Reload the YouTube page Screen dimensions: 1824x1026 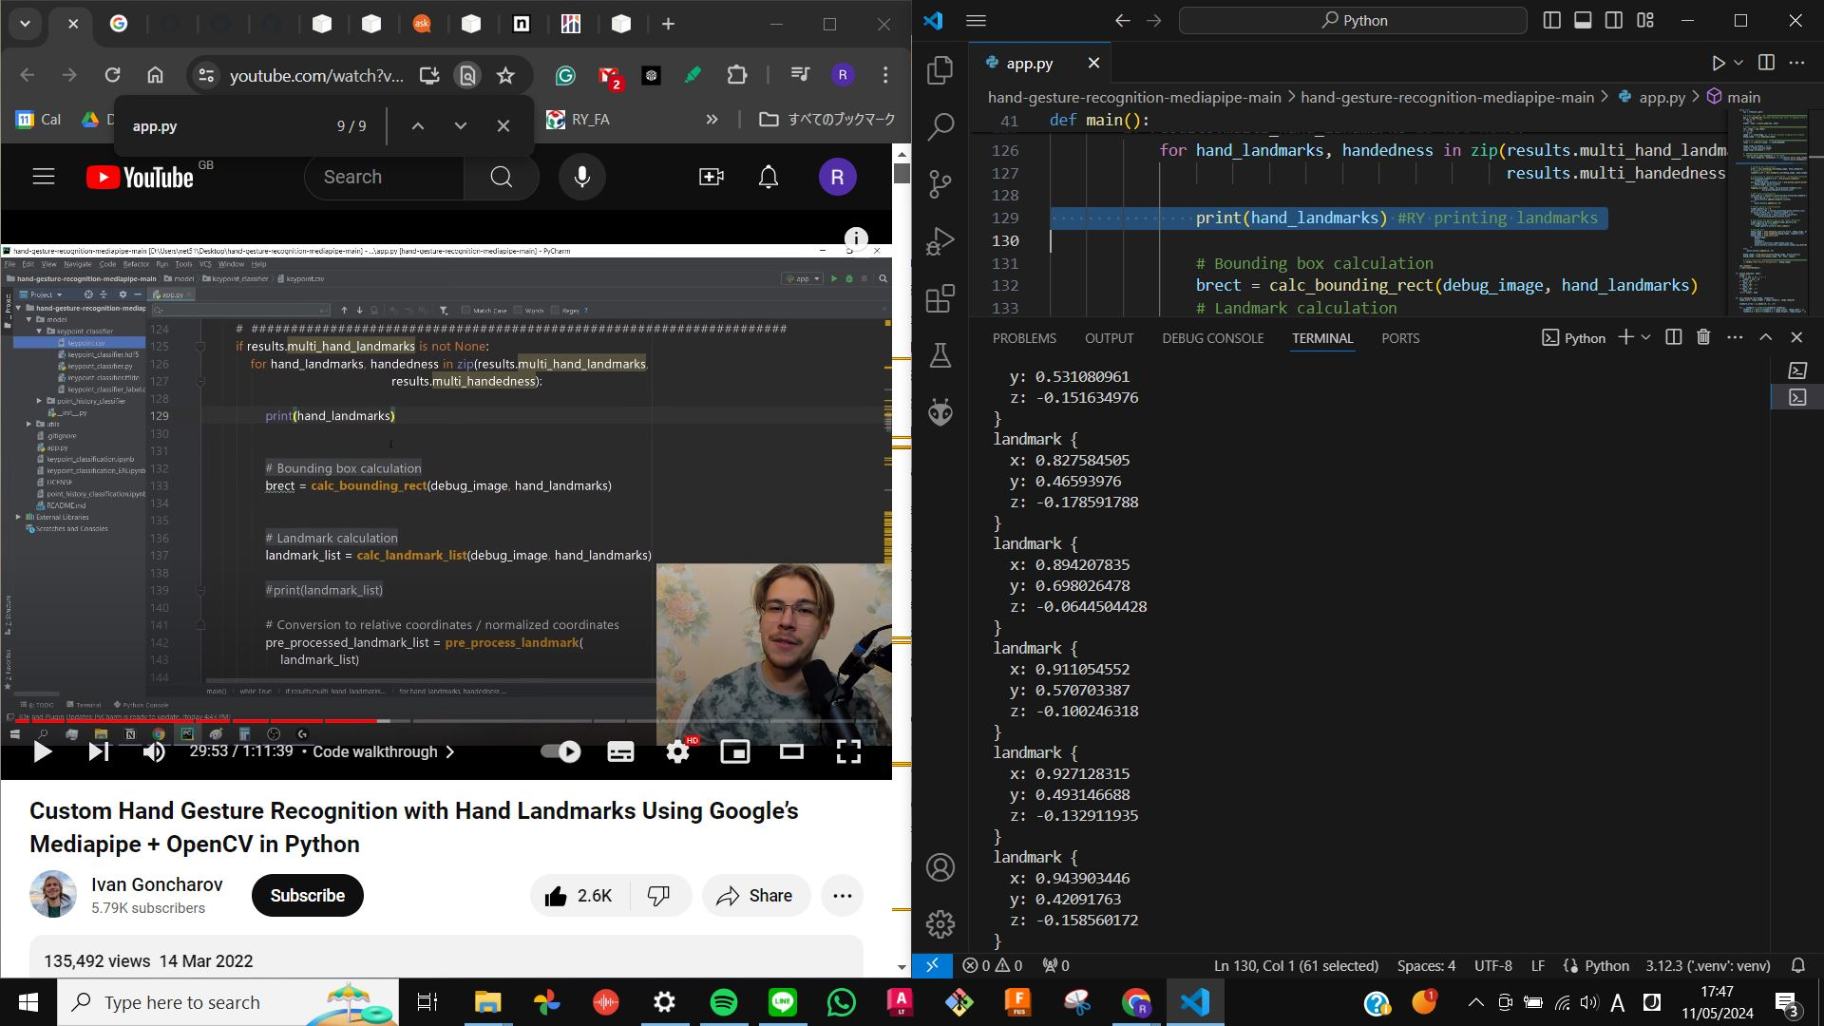click(x=112, y=75)
